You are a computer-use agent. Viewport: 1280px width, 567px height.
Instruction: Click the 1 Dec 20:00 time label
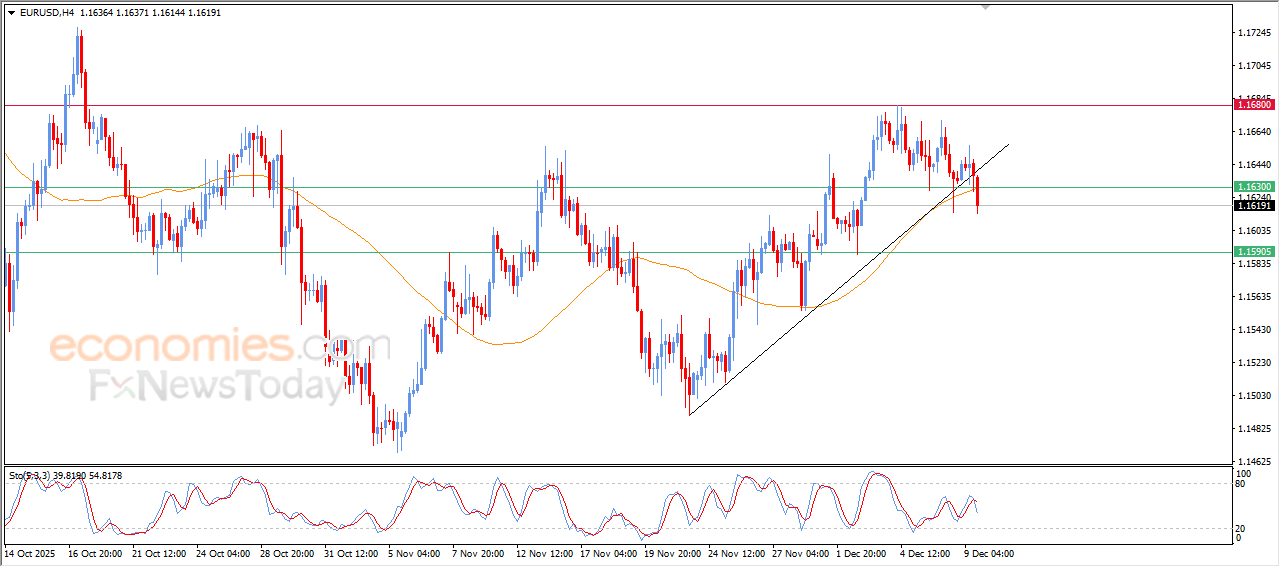click(x=859, y=552)
